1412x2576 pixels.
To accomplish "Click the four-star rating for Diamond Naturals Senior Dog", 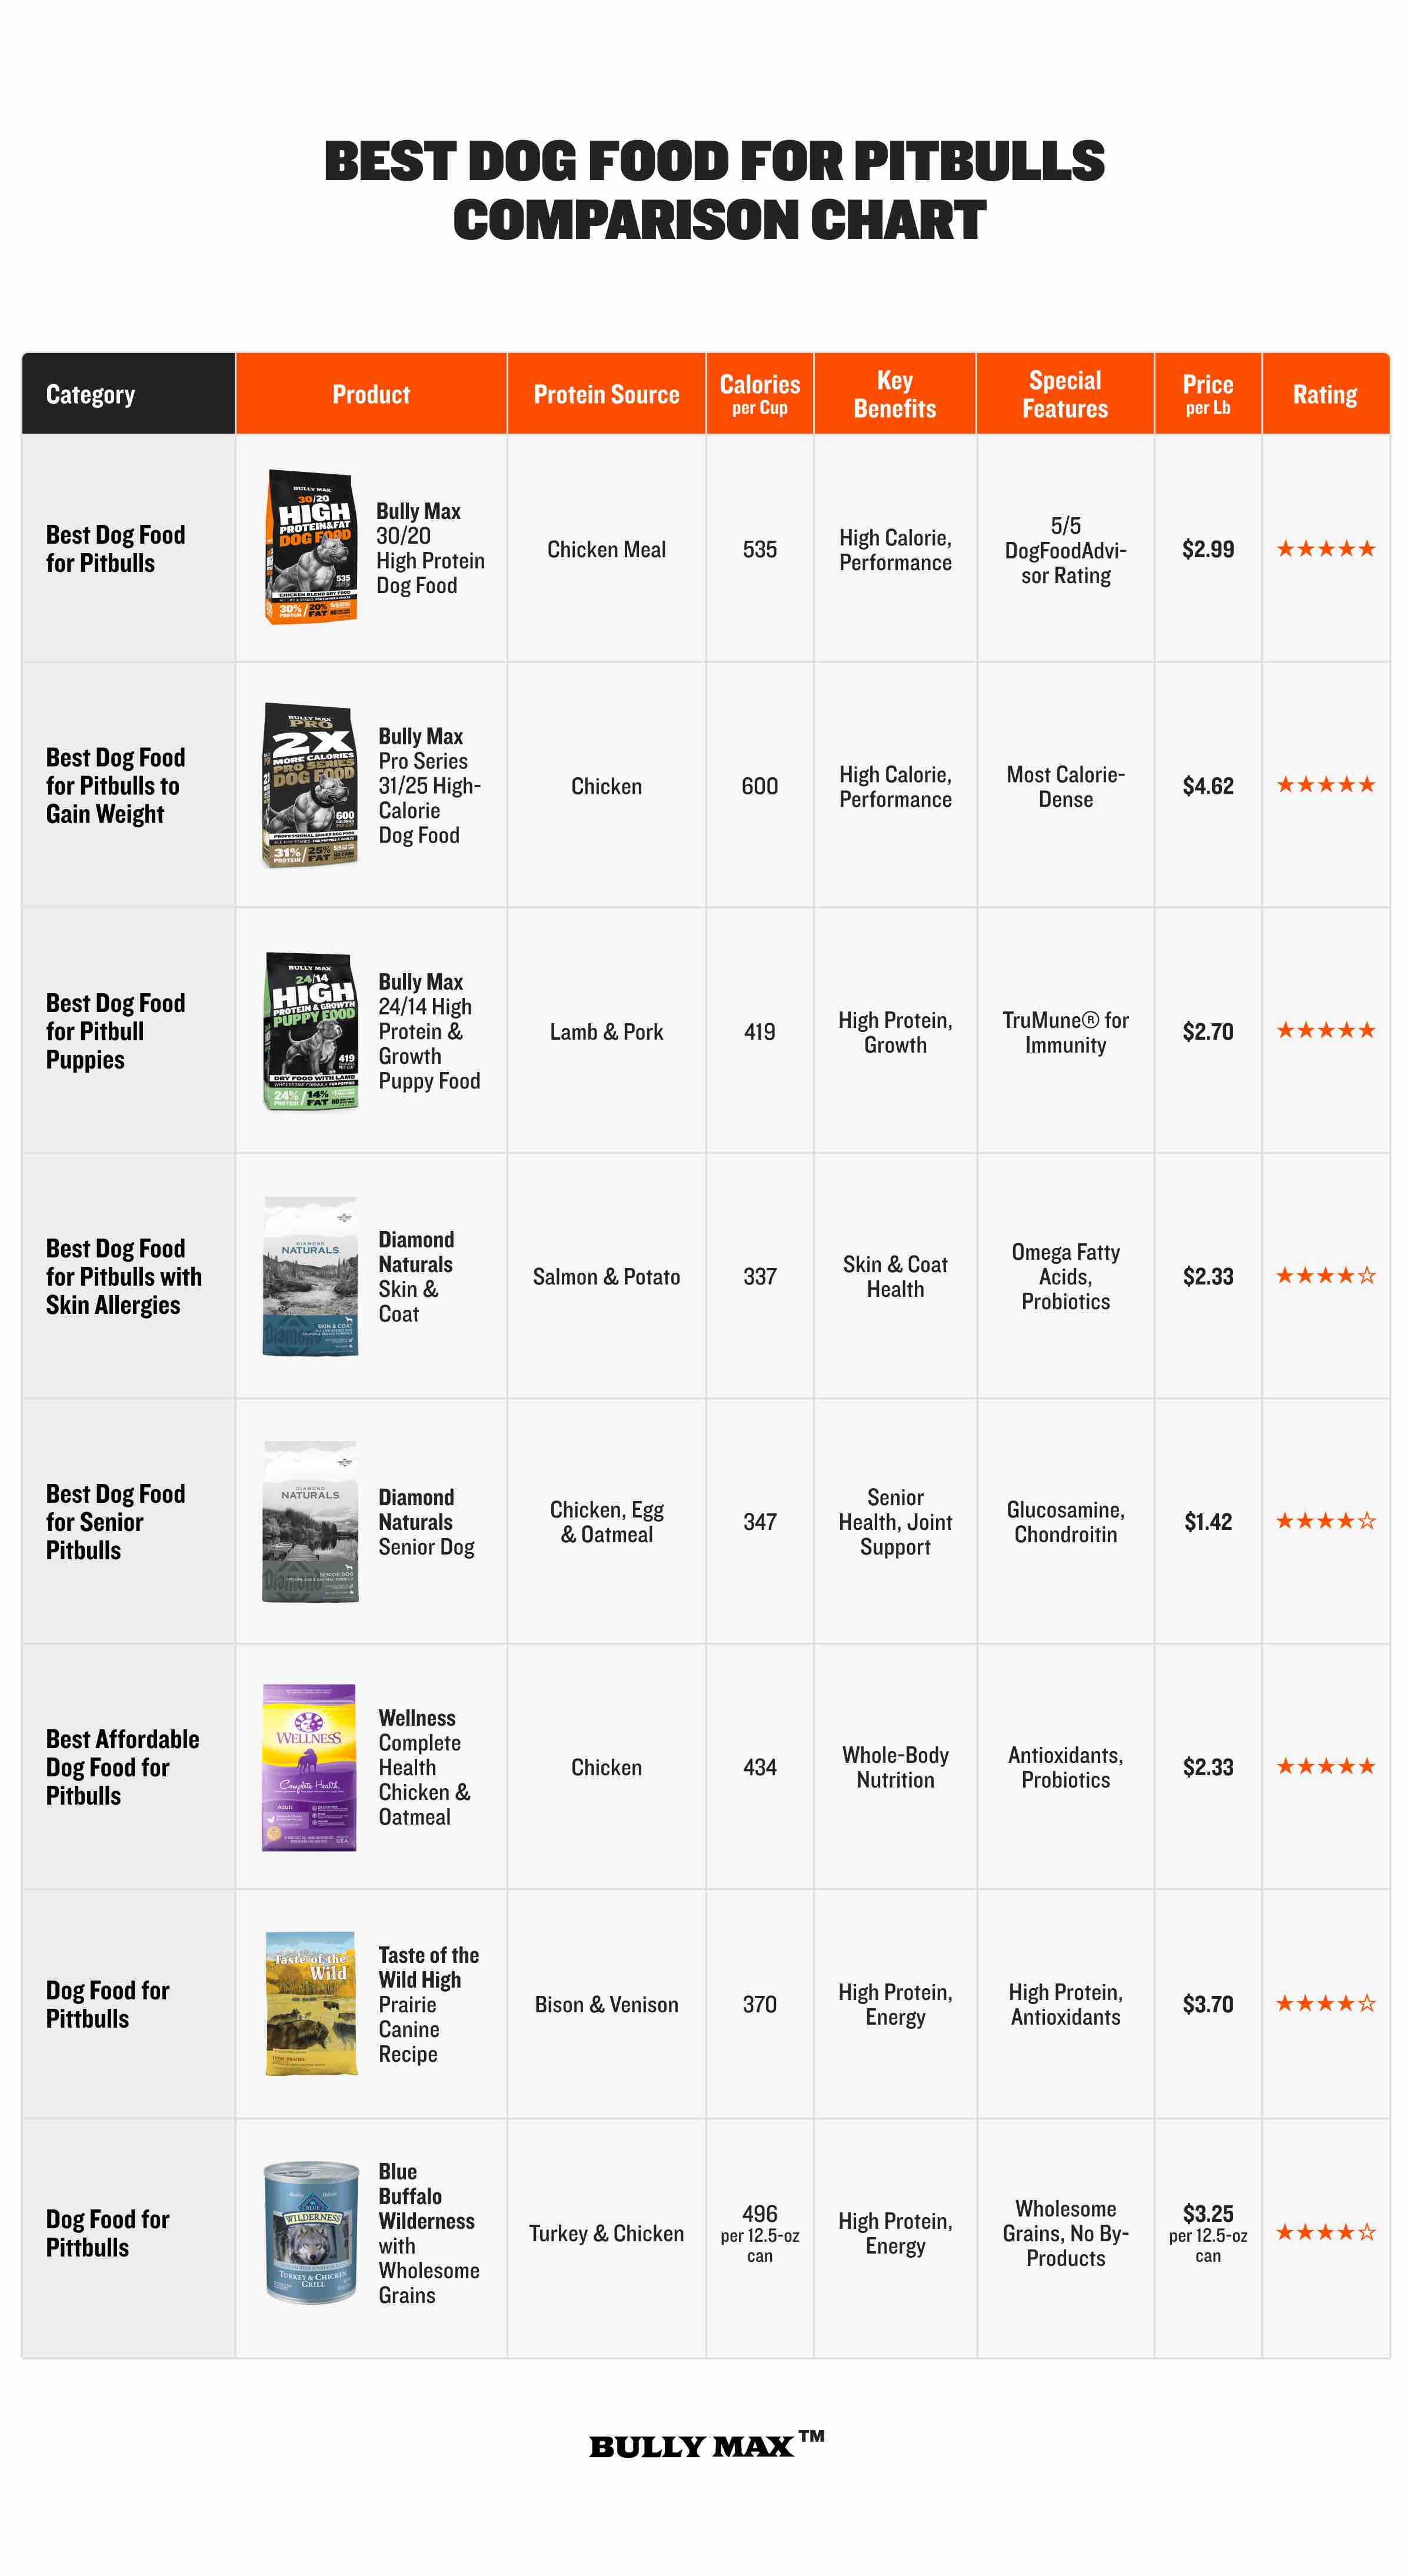I will coord(1326,1521).
